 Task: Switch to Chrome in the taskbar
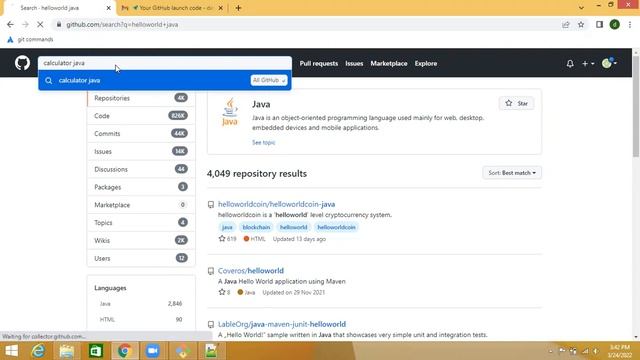[124, 351]
